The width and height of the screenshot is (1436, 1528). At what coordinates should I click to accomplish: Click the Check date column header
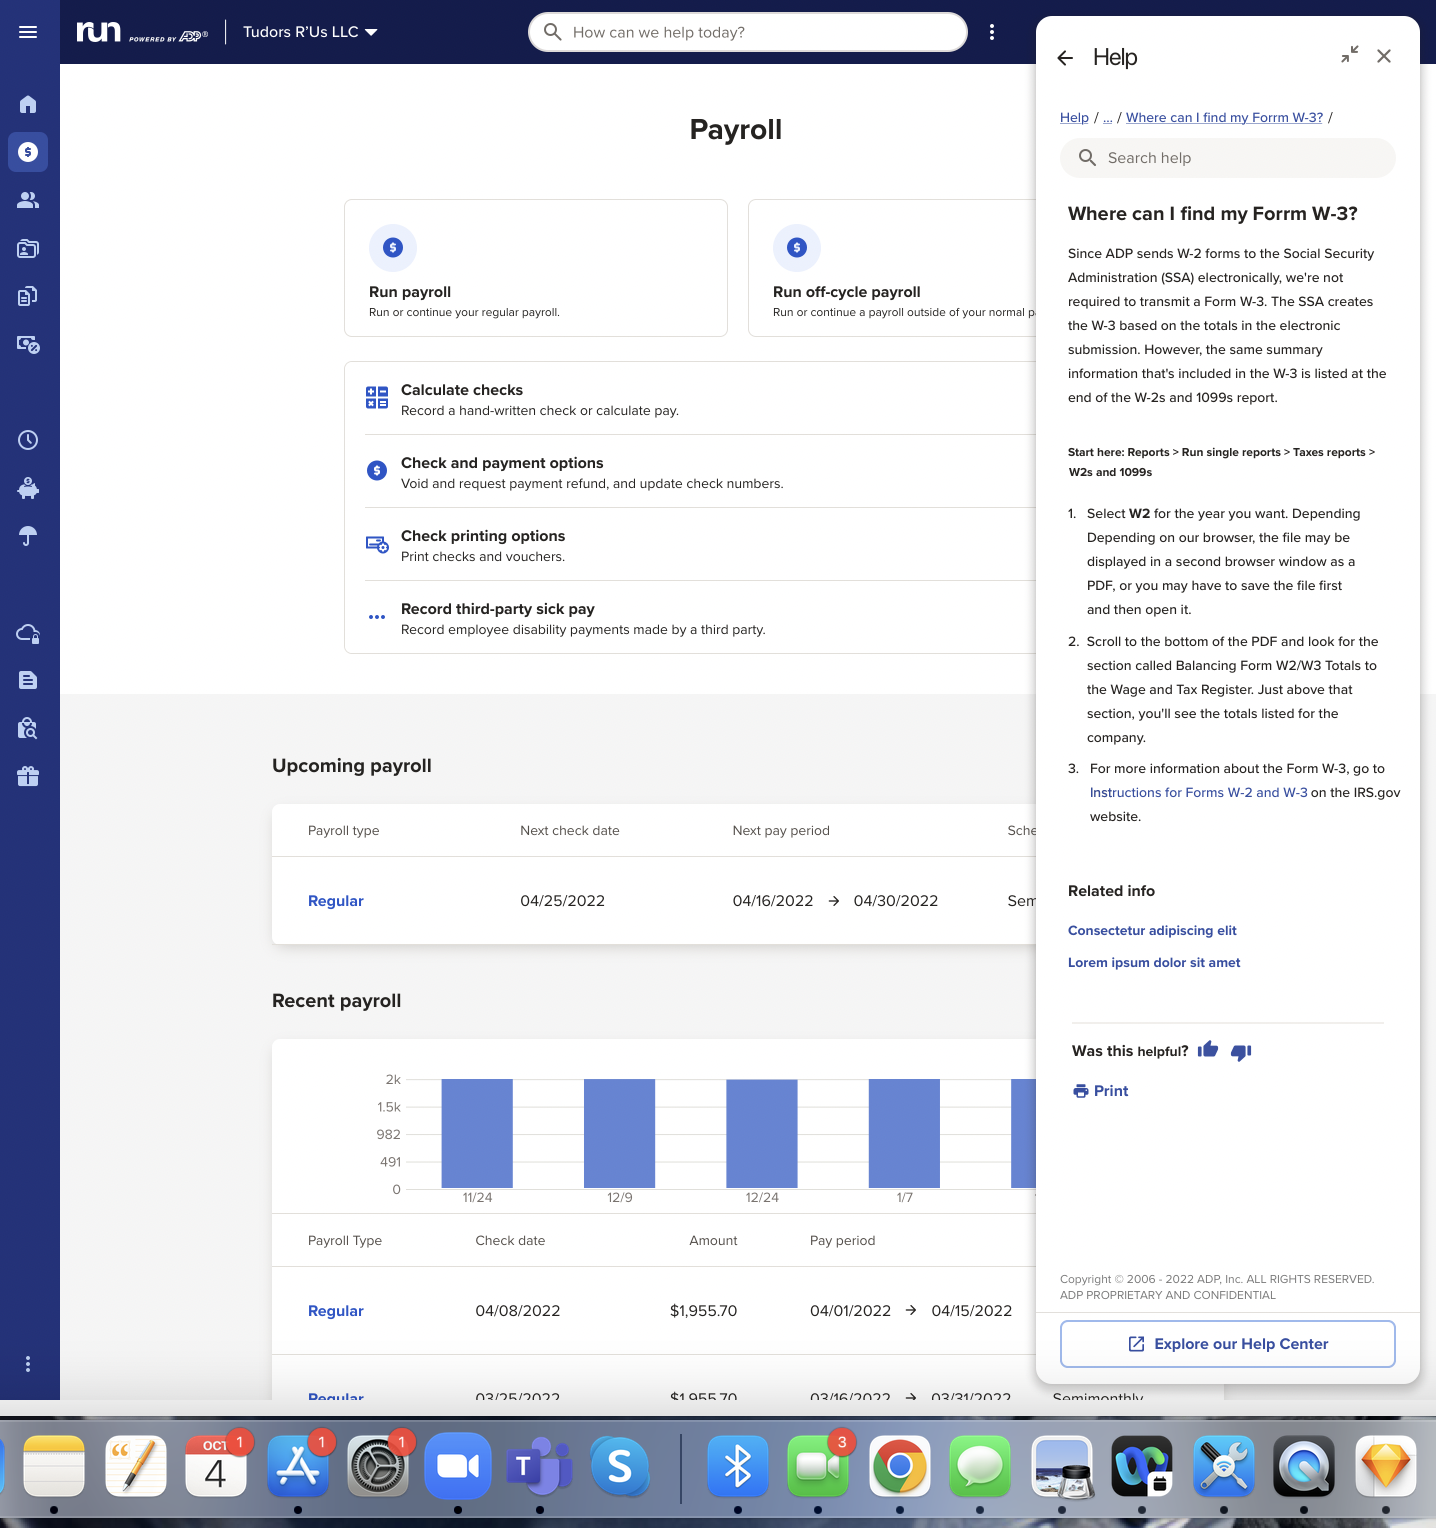point(510,1240)
